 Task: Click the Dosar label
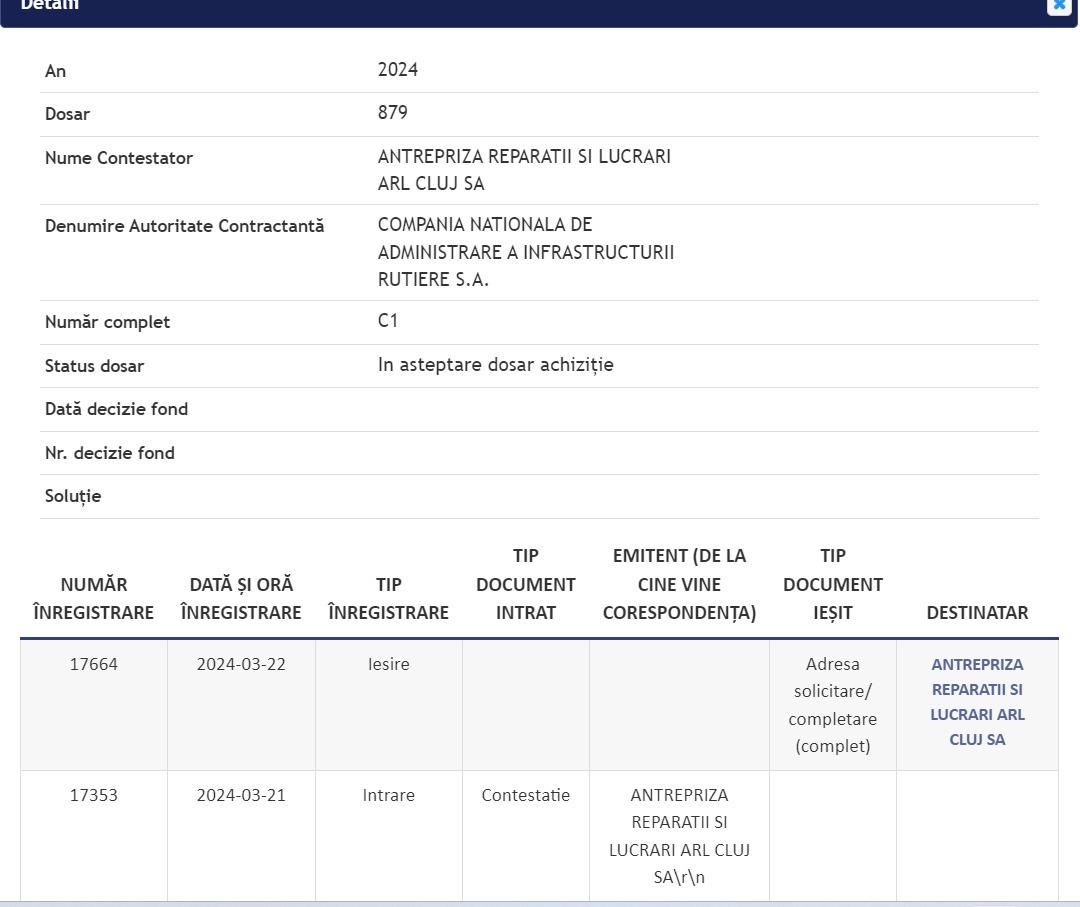(x=68, y=114)
